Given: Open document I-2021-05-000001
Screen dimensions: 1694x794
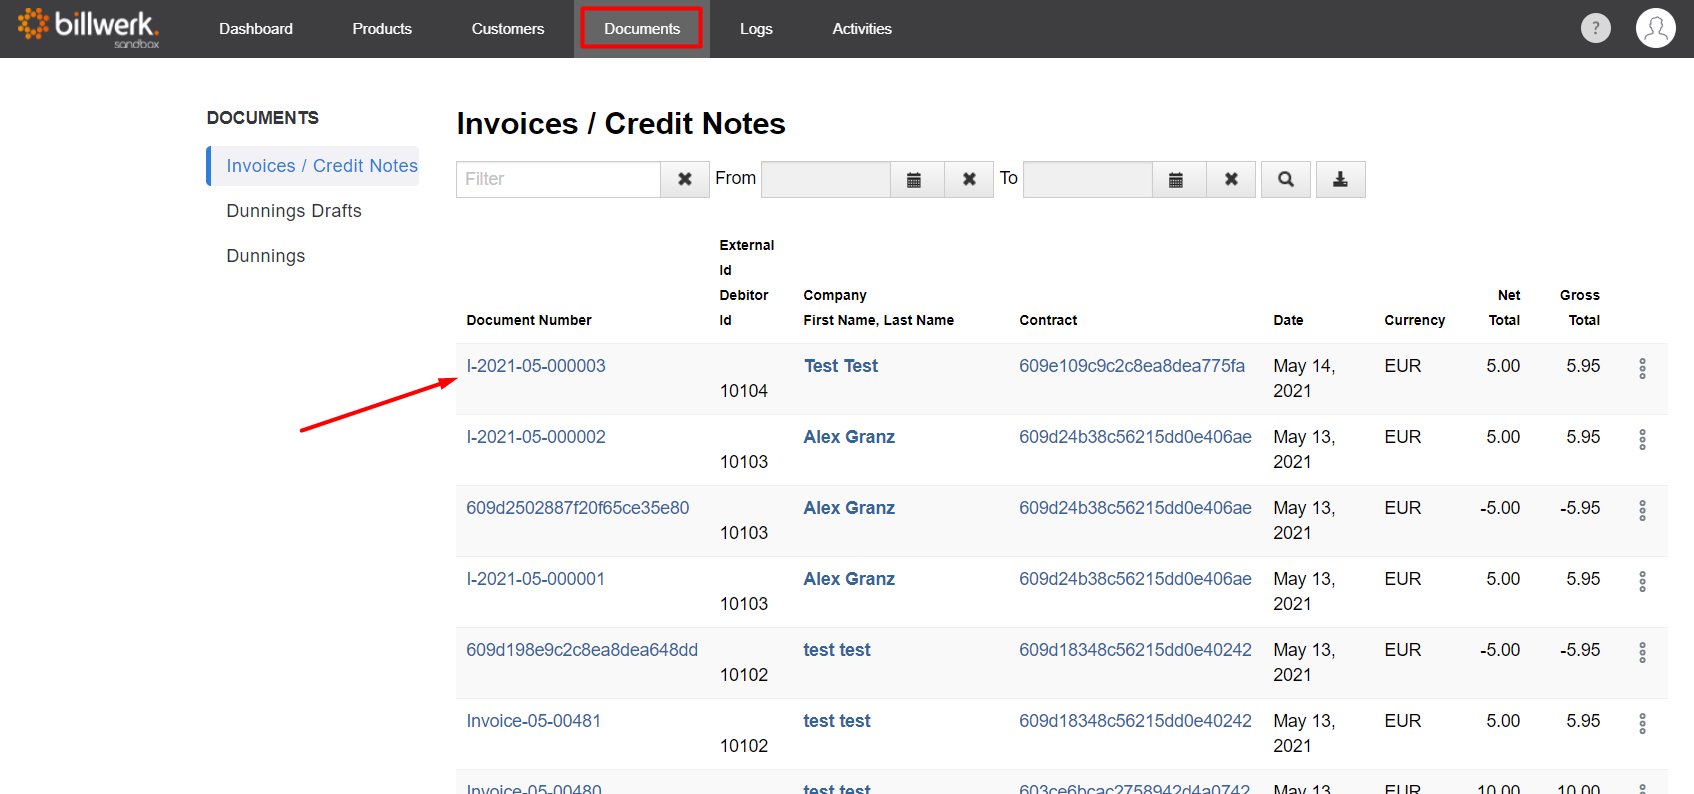Looking at the screenshot, I should pyautogui.click(x=536, y=579).
